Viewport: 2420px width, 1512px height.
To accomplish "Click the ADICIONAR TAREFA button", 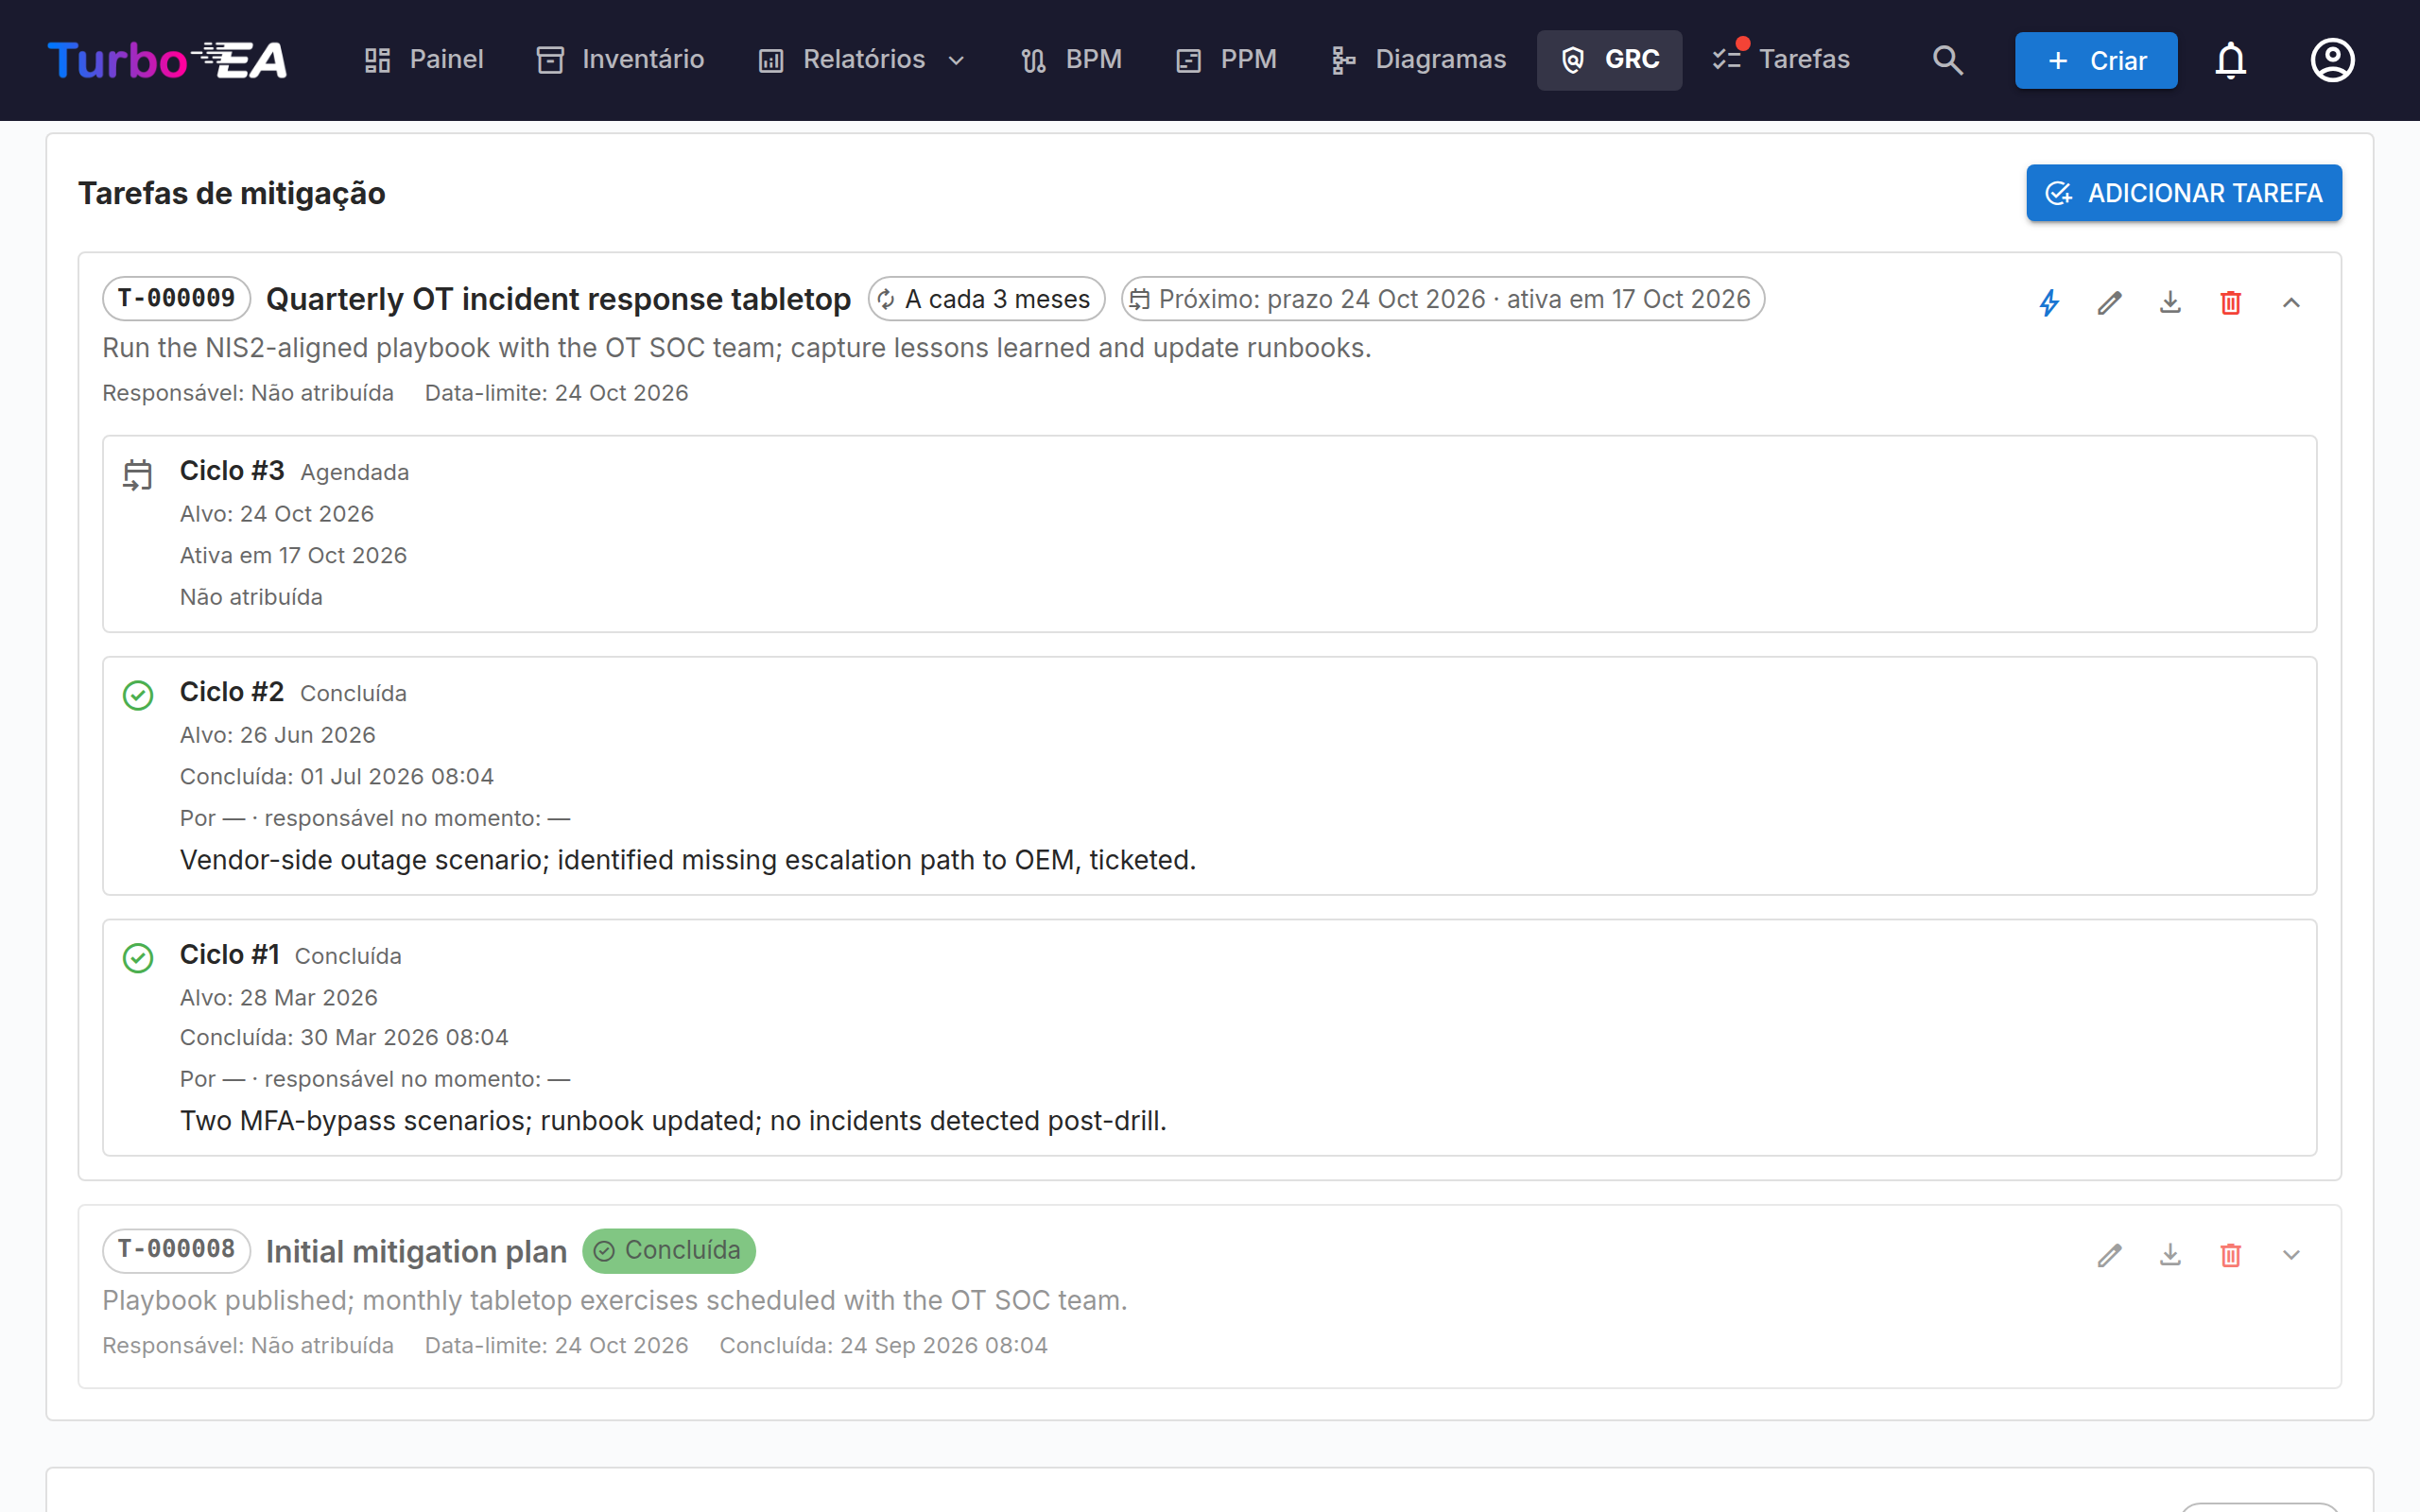I will [x=2184, y=193].
